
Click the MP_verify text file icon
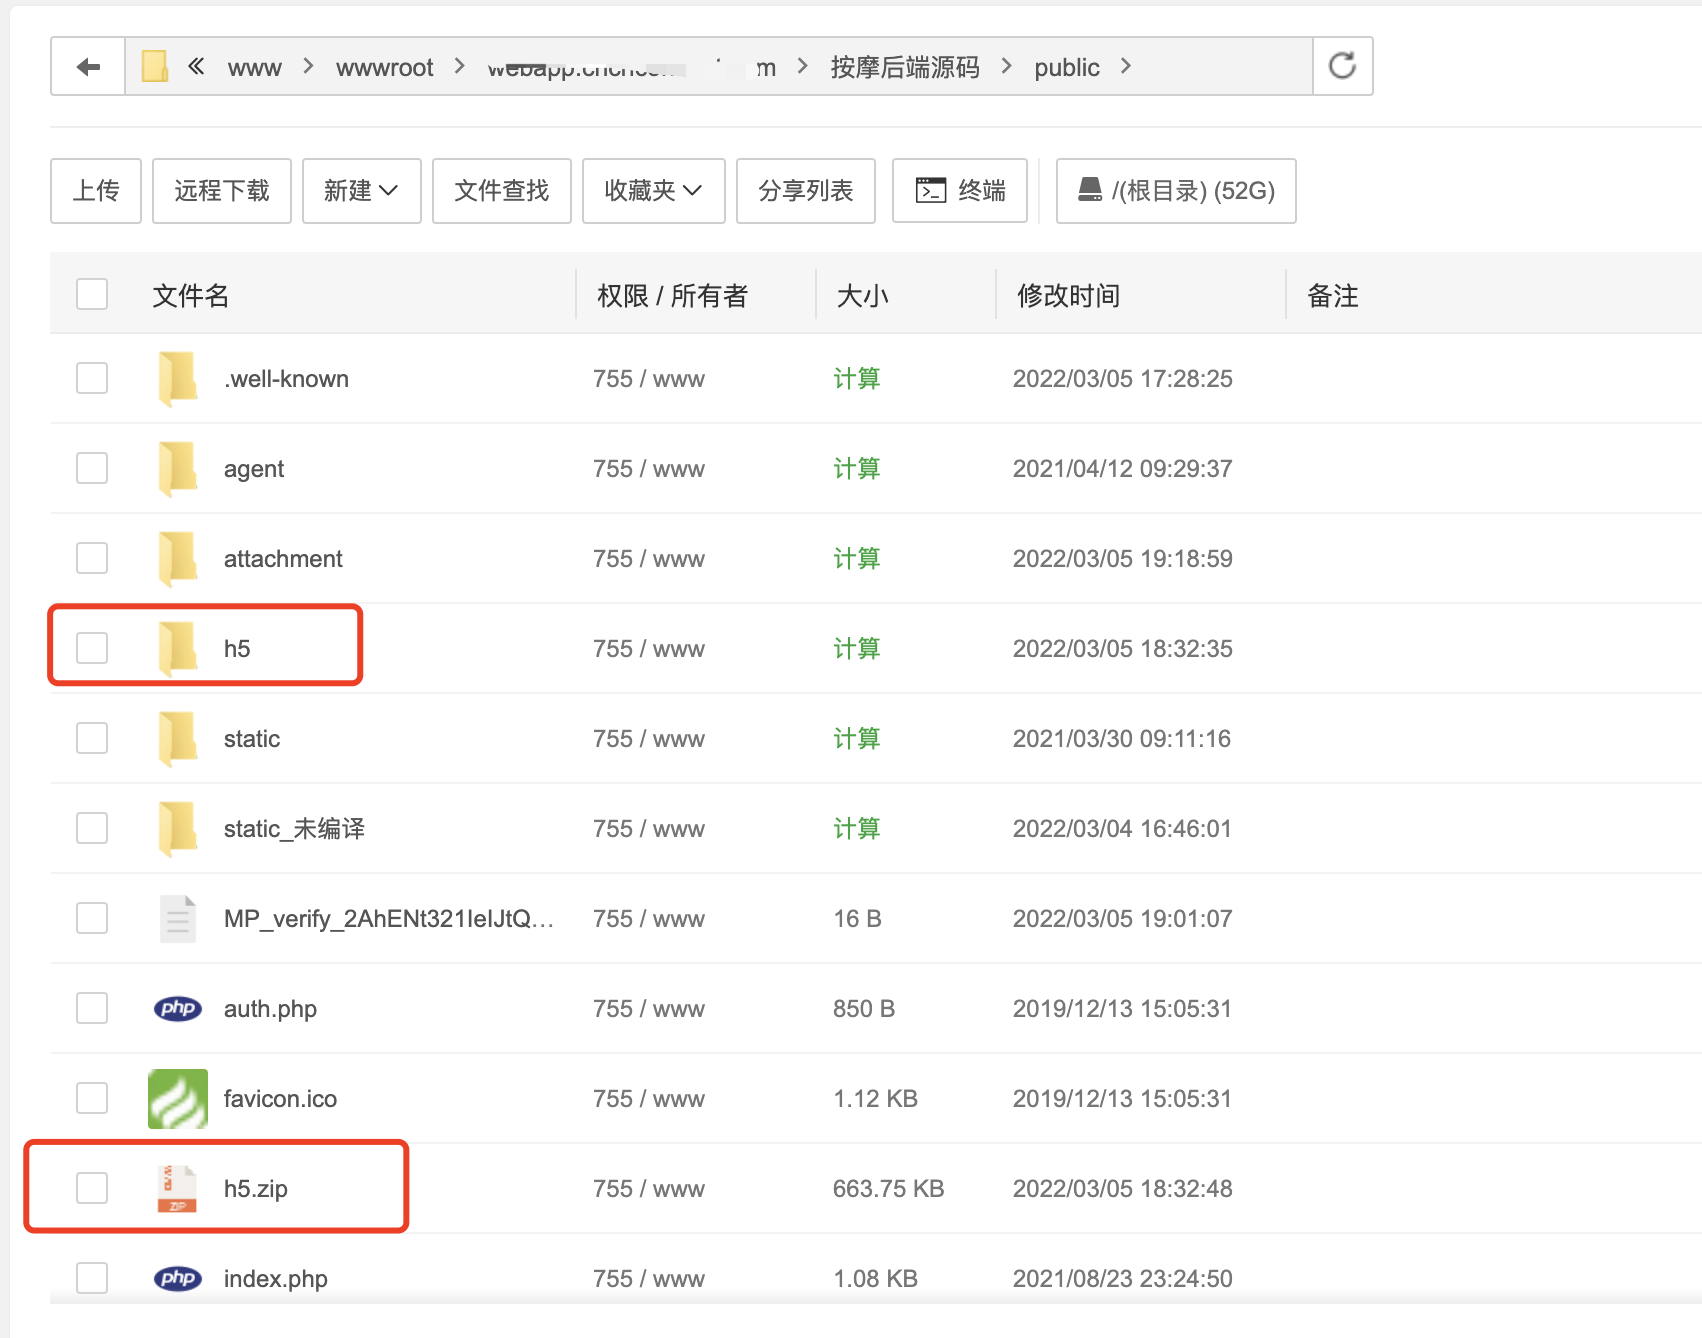point(178,918)
